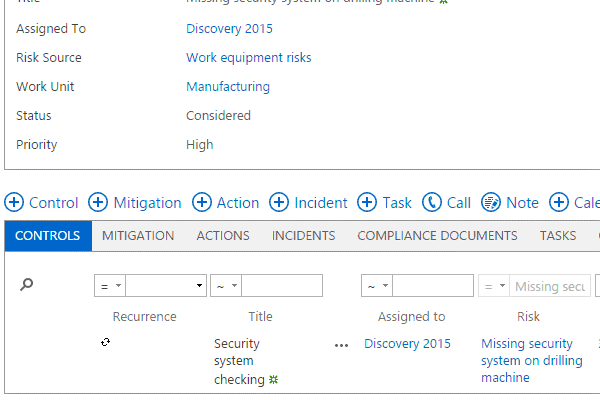The height and width of the screenshot is (400, 600).
Task: Switch to the CONTROLS tab
Action: click(x=48, y=235)
